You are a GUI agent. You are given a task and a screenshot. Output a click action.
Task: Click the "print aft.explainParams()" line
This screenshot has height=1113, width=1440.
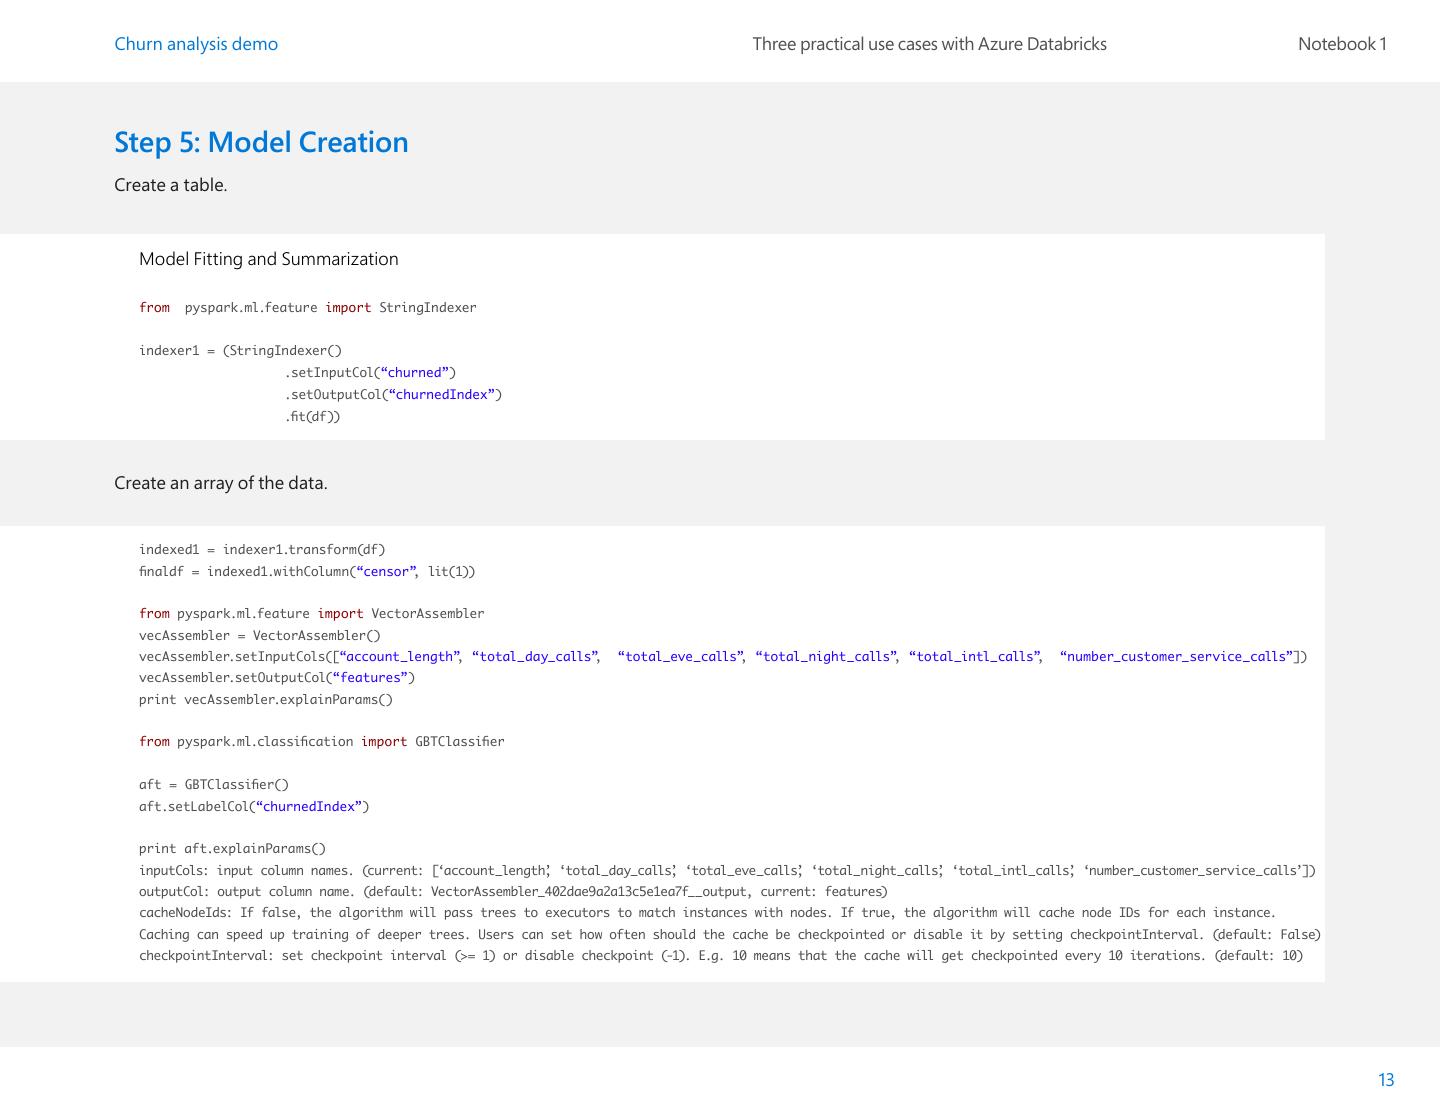pos(232,849)
